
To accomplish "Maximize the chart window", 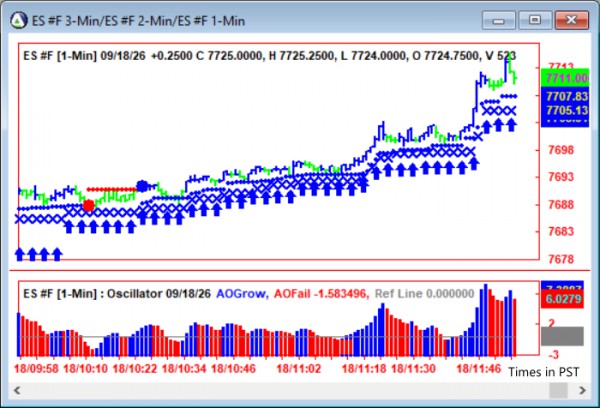I will click(x=535, y=20).
